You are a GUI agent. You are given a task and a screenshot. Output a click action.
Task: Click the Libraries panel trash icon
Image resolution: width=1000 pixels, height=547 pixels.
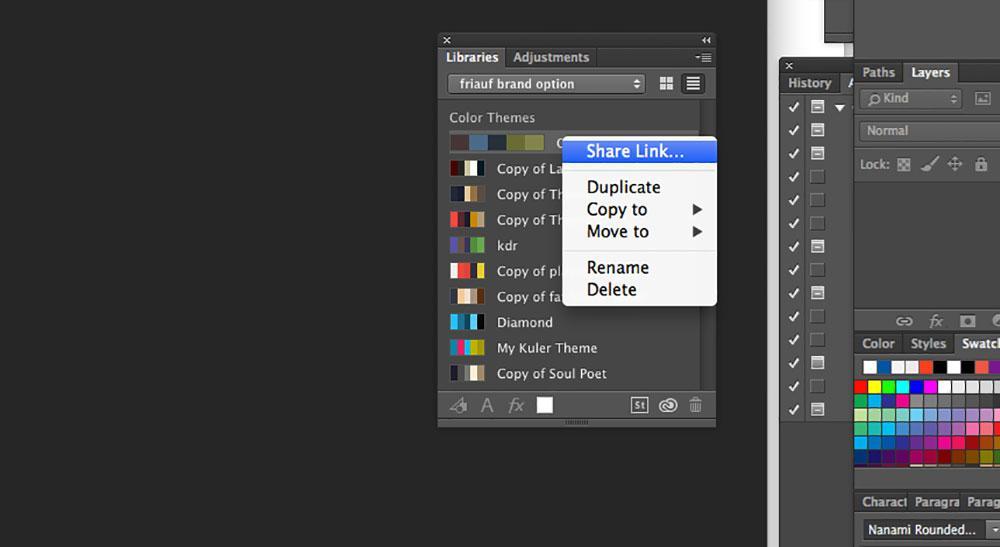695,405
